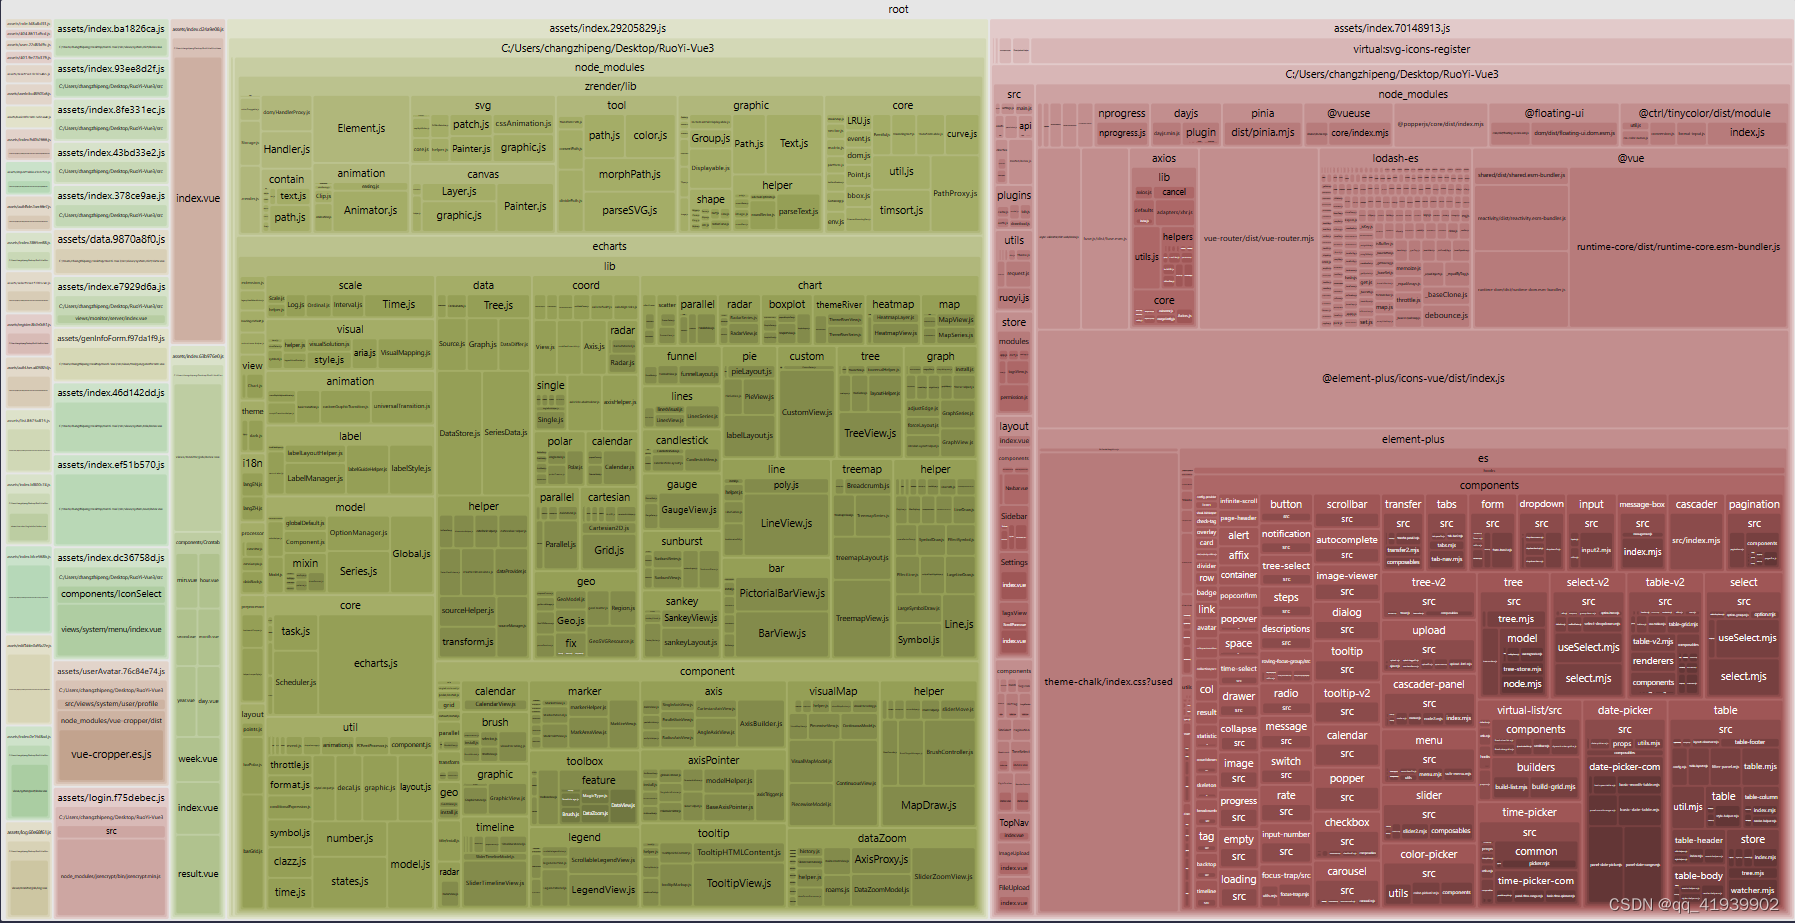Select the Series.js block
This screenshot has width=1795, height=923.
(x=358, y=571)
